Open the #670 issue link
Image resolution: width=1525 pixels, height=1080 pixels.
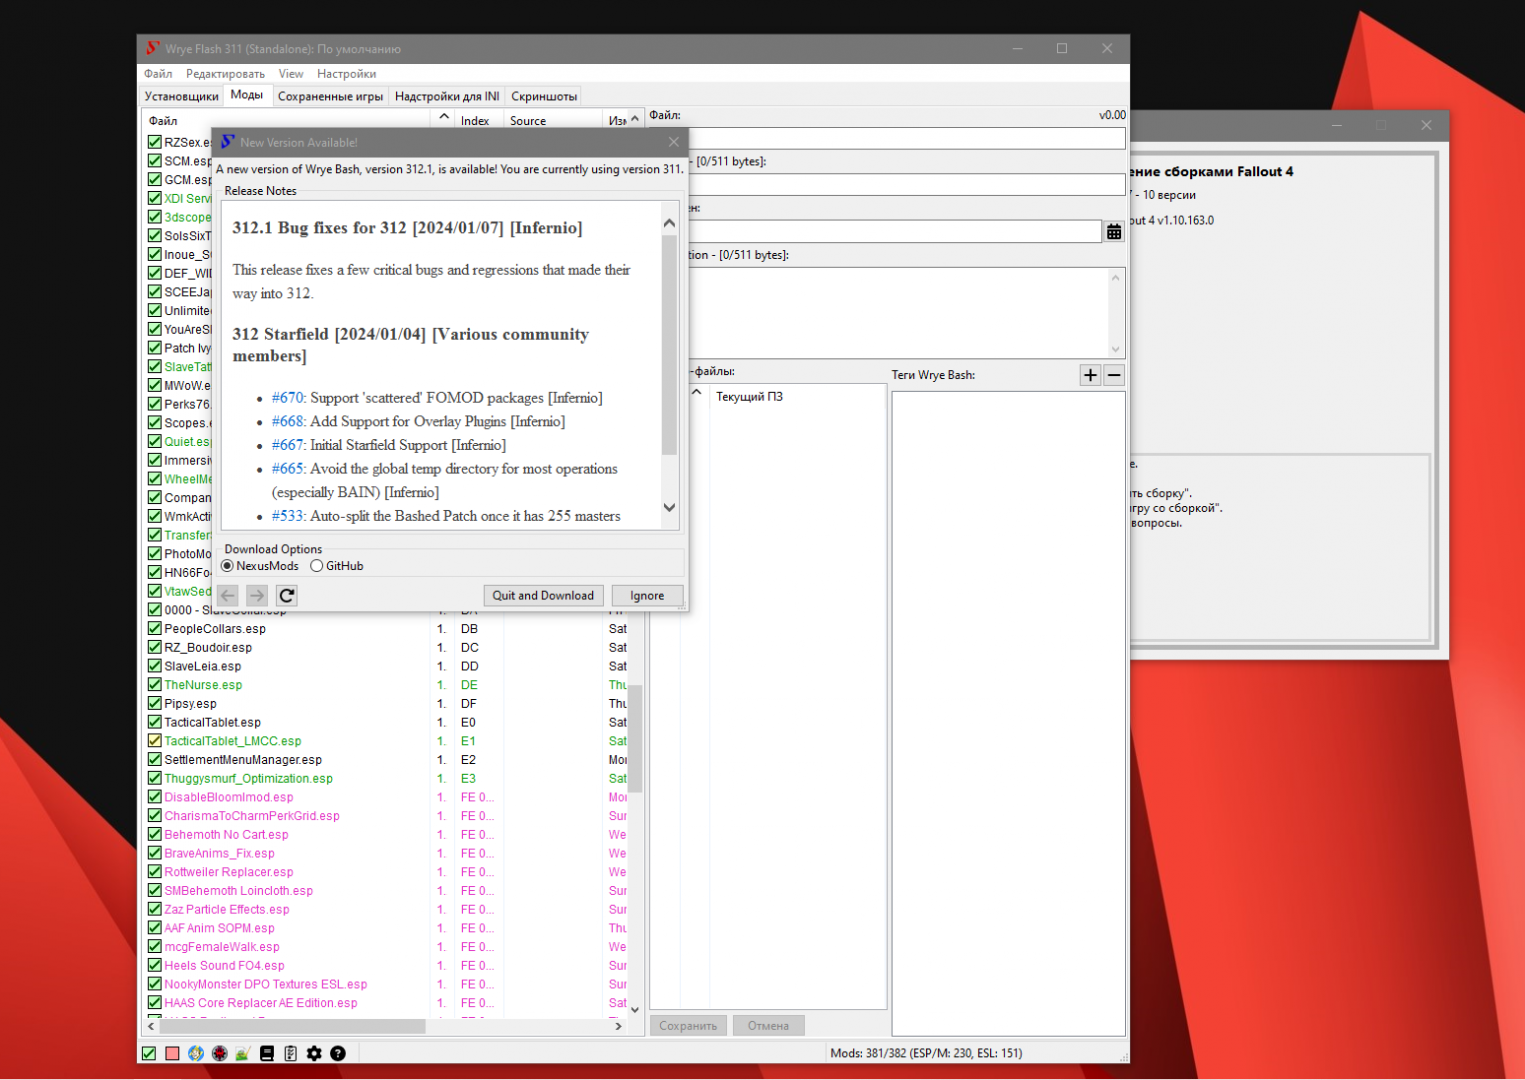tap(287, 398)
